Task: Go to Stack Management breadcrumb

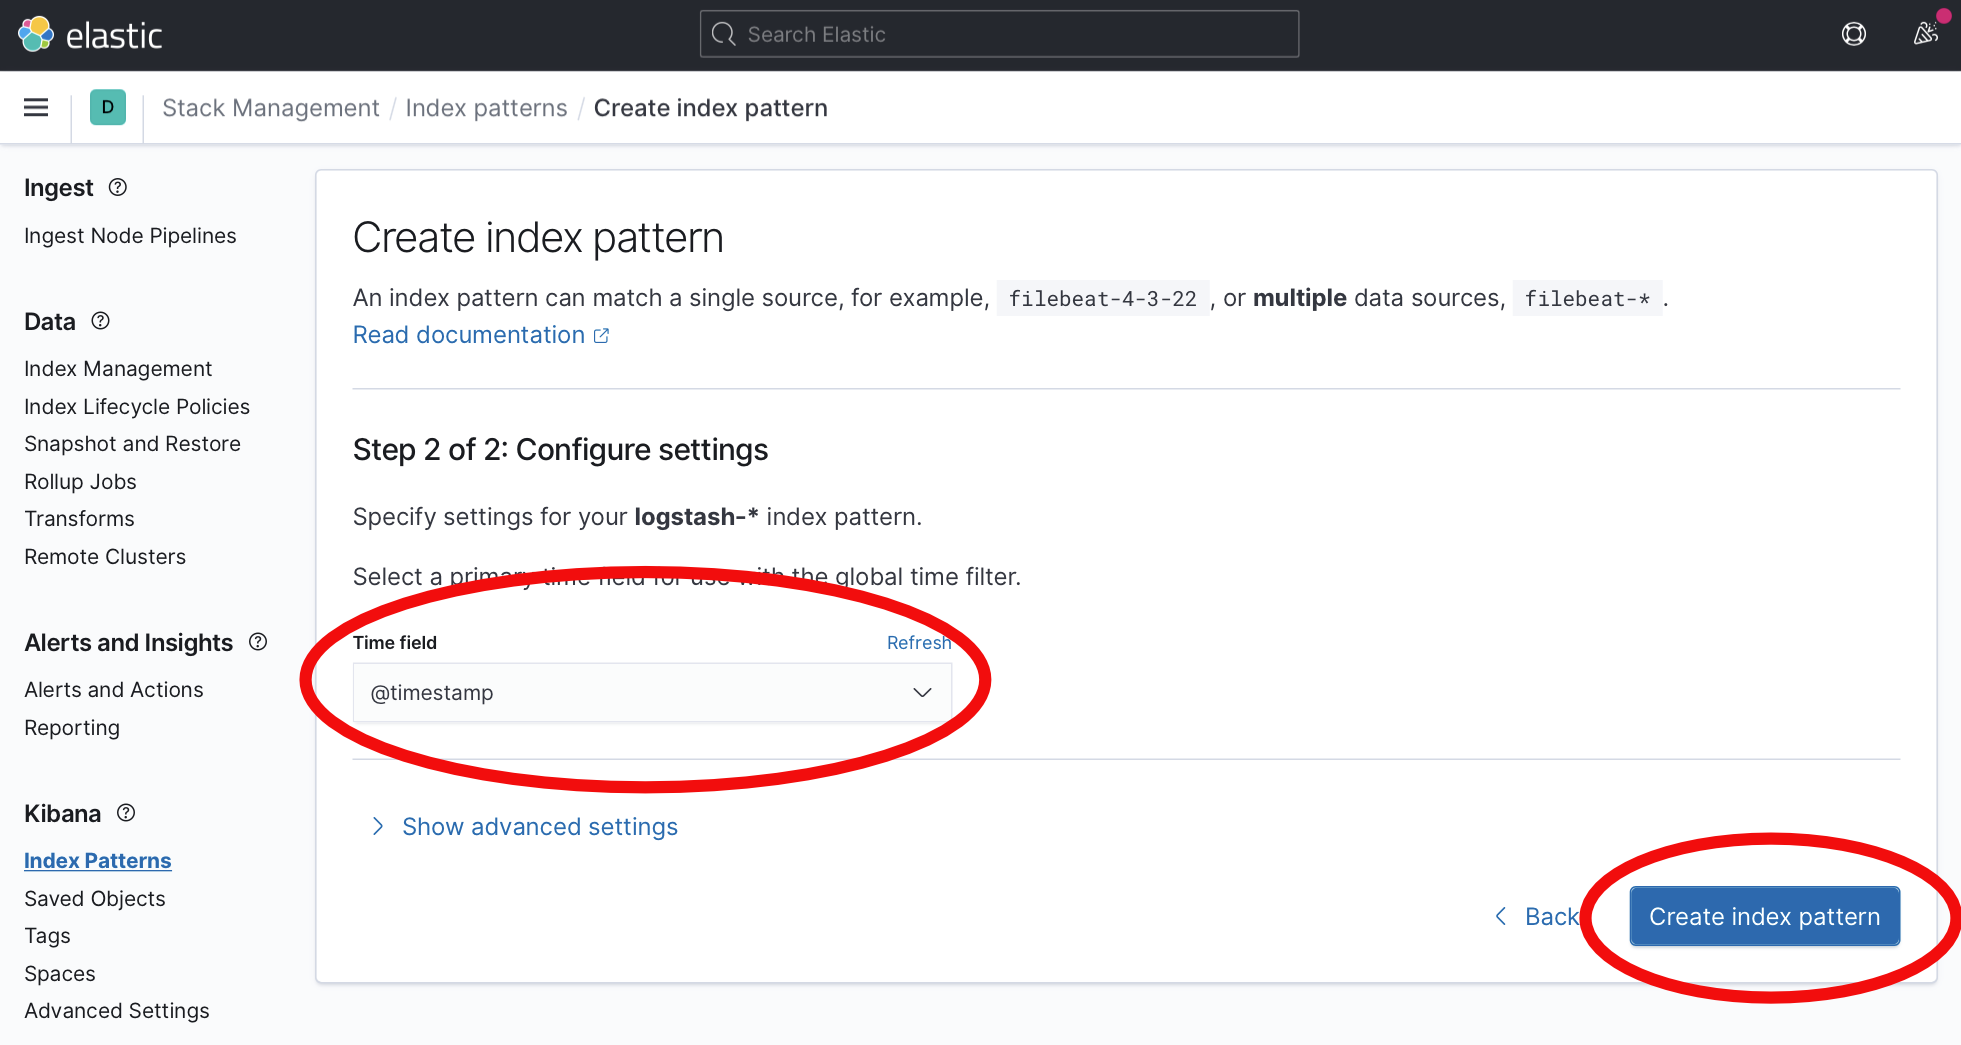Action: tap(270, 107)
